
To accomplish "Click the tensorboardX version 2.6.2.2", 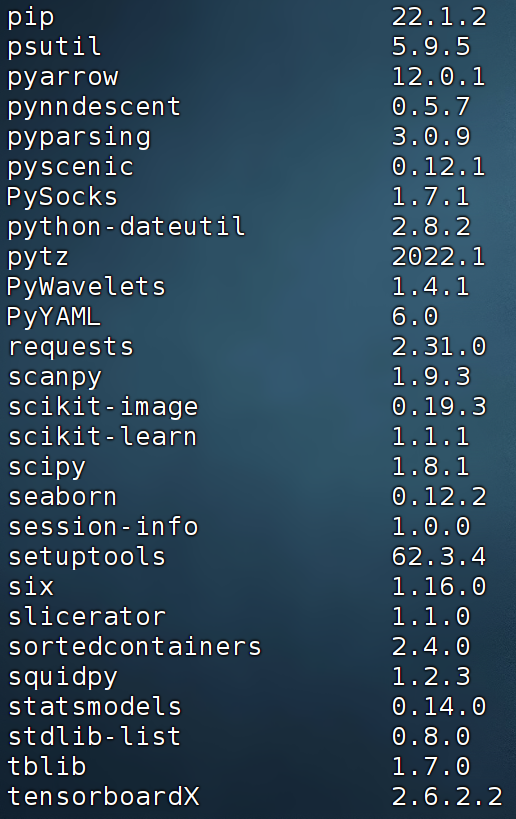I will click(x=447, y=797).
